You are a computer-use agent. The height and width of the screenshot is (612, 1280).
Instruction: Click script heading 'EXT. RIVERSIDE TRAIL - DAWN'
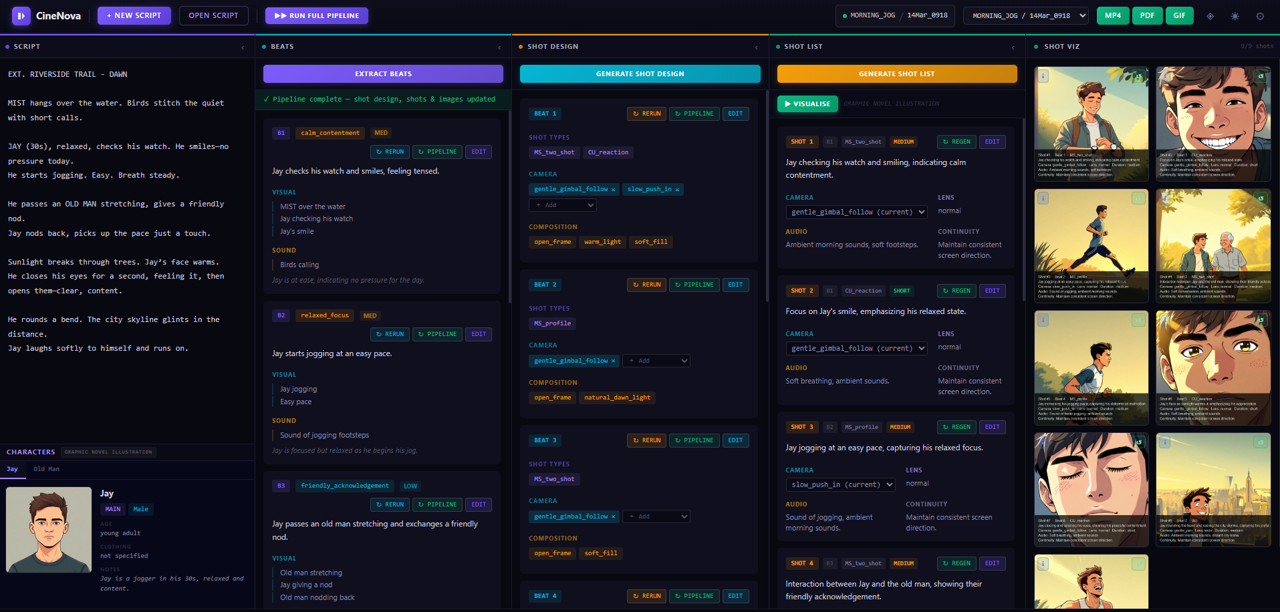pyautogui.click(x=68, y=74)
